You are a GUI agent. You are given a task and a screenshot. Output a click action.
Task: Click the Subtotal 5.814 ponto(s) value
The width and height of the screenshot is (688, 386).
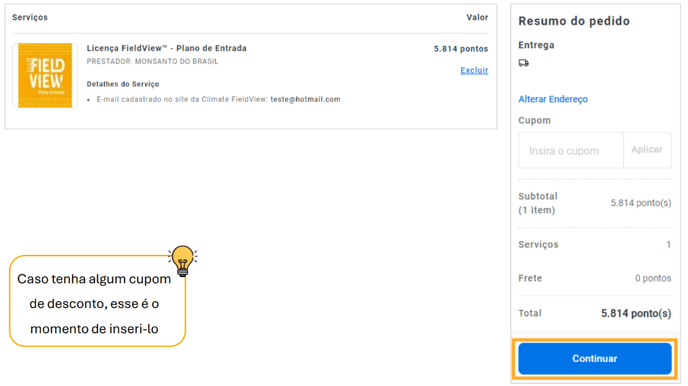click(641, 203)
